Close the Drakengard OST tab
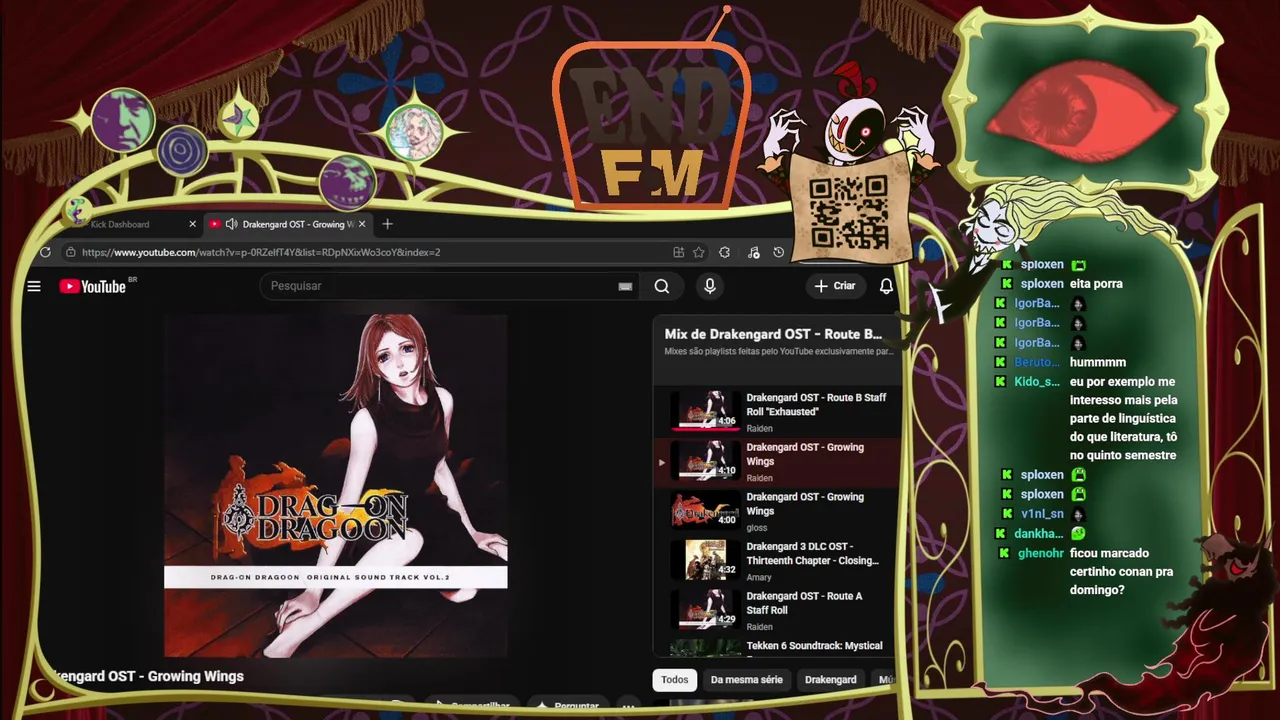Image resolution: width=1280 pixels, height=720 pixels. click(362, 224)
